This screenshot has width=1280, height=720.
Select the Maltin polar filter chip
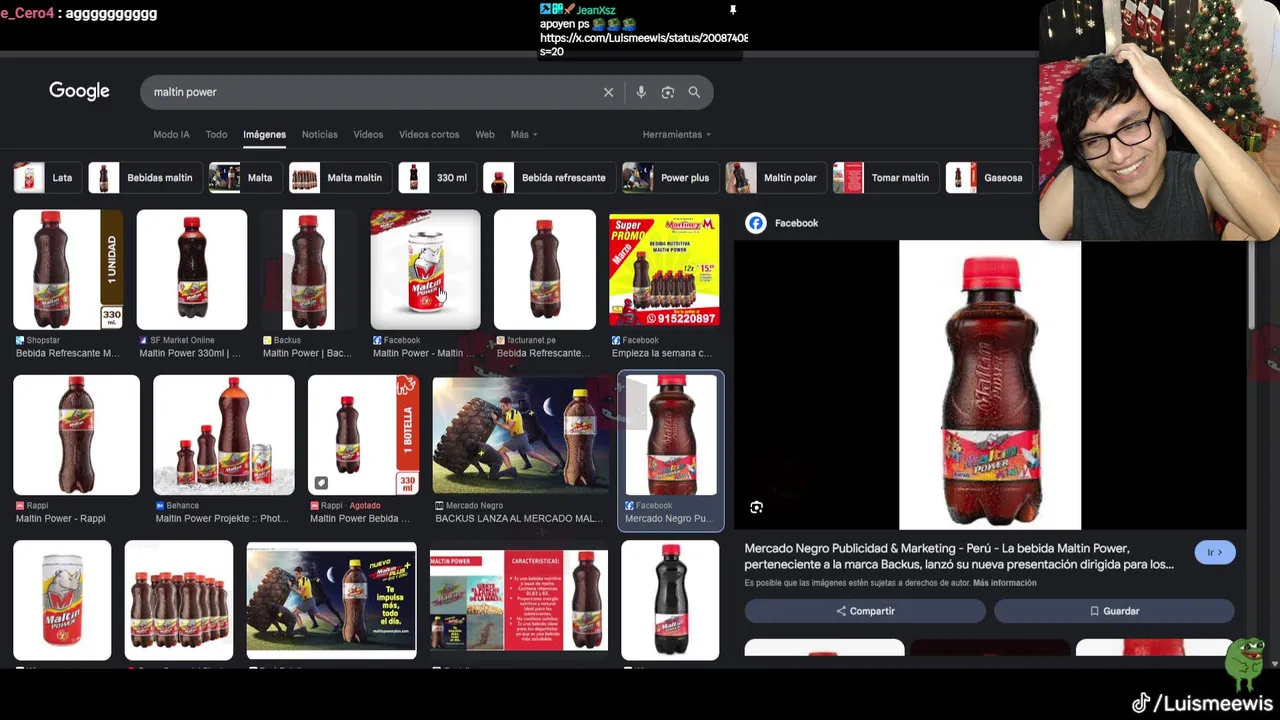(775, 178)
